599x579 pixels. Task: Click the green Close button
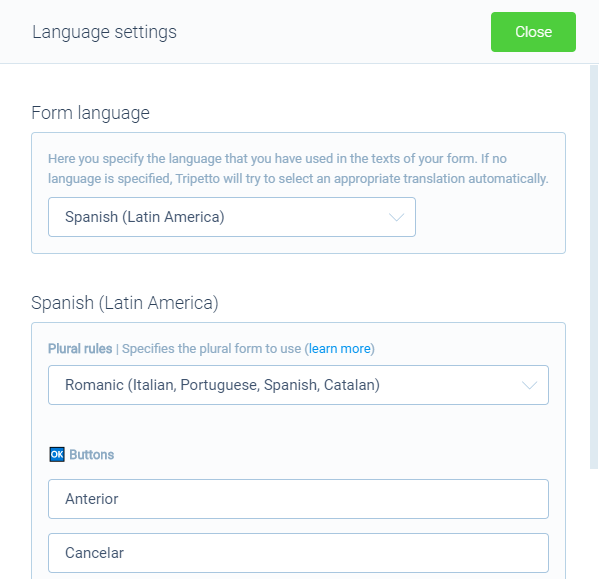(533, 32)
